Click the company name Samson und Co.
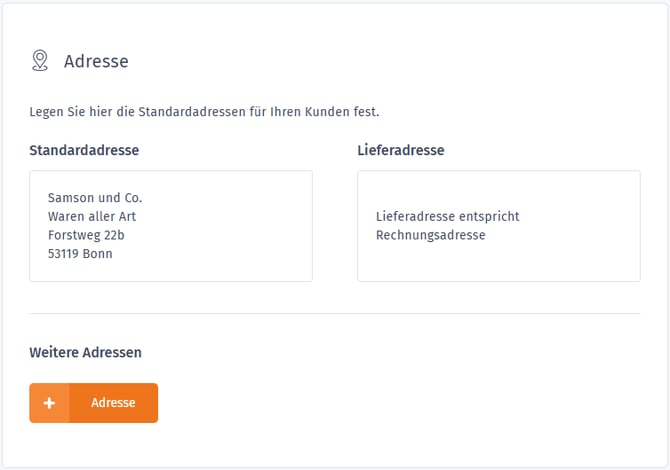This screenshot has height=470, width=670. tap(95, 198)
